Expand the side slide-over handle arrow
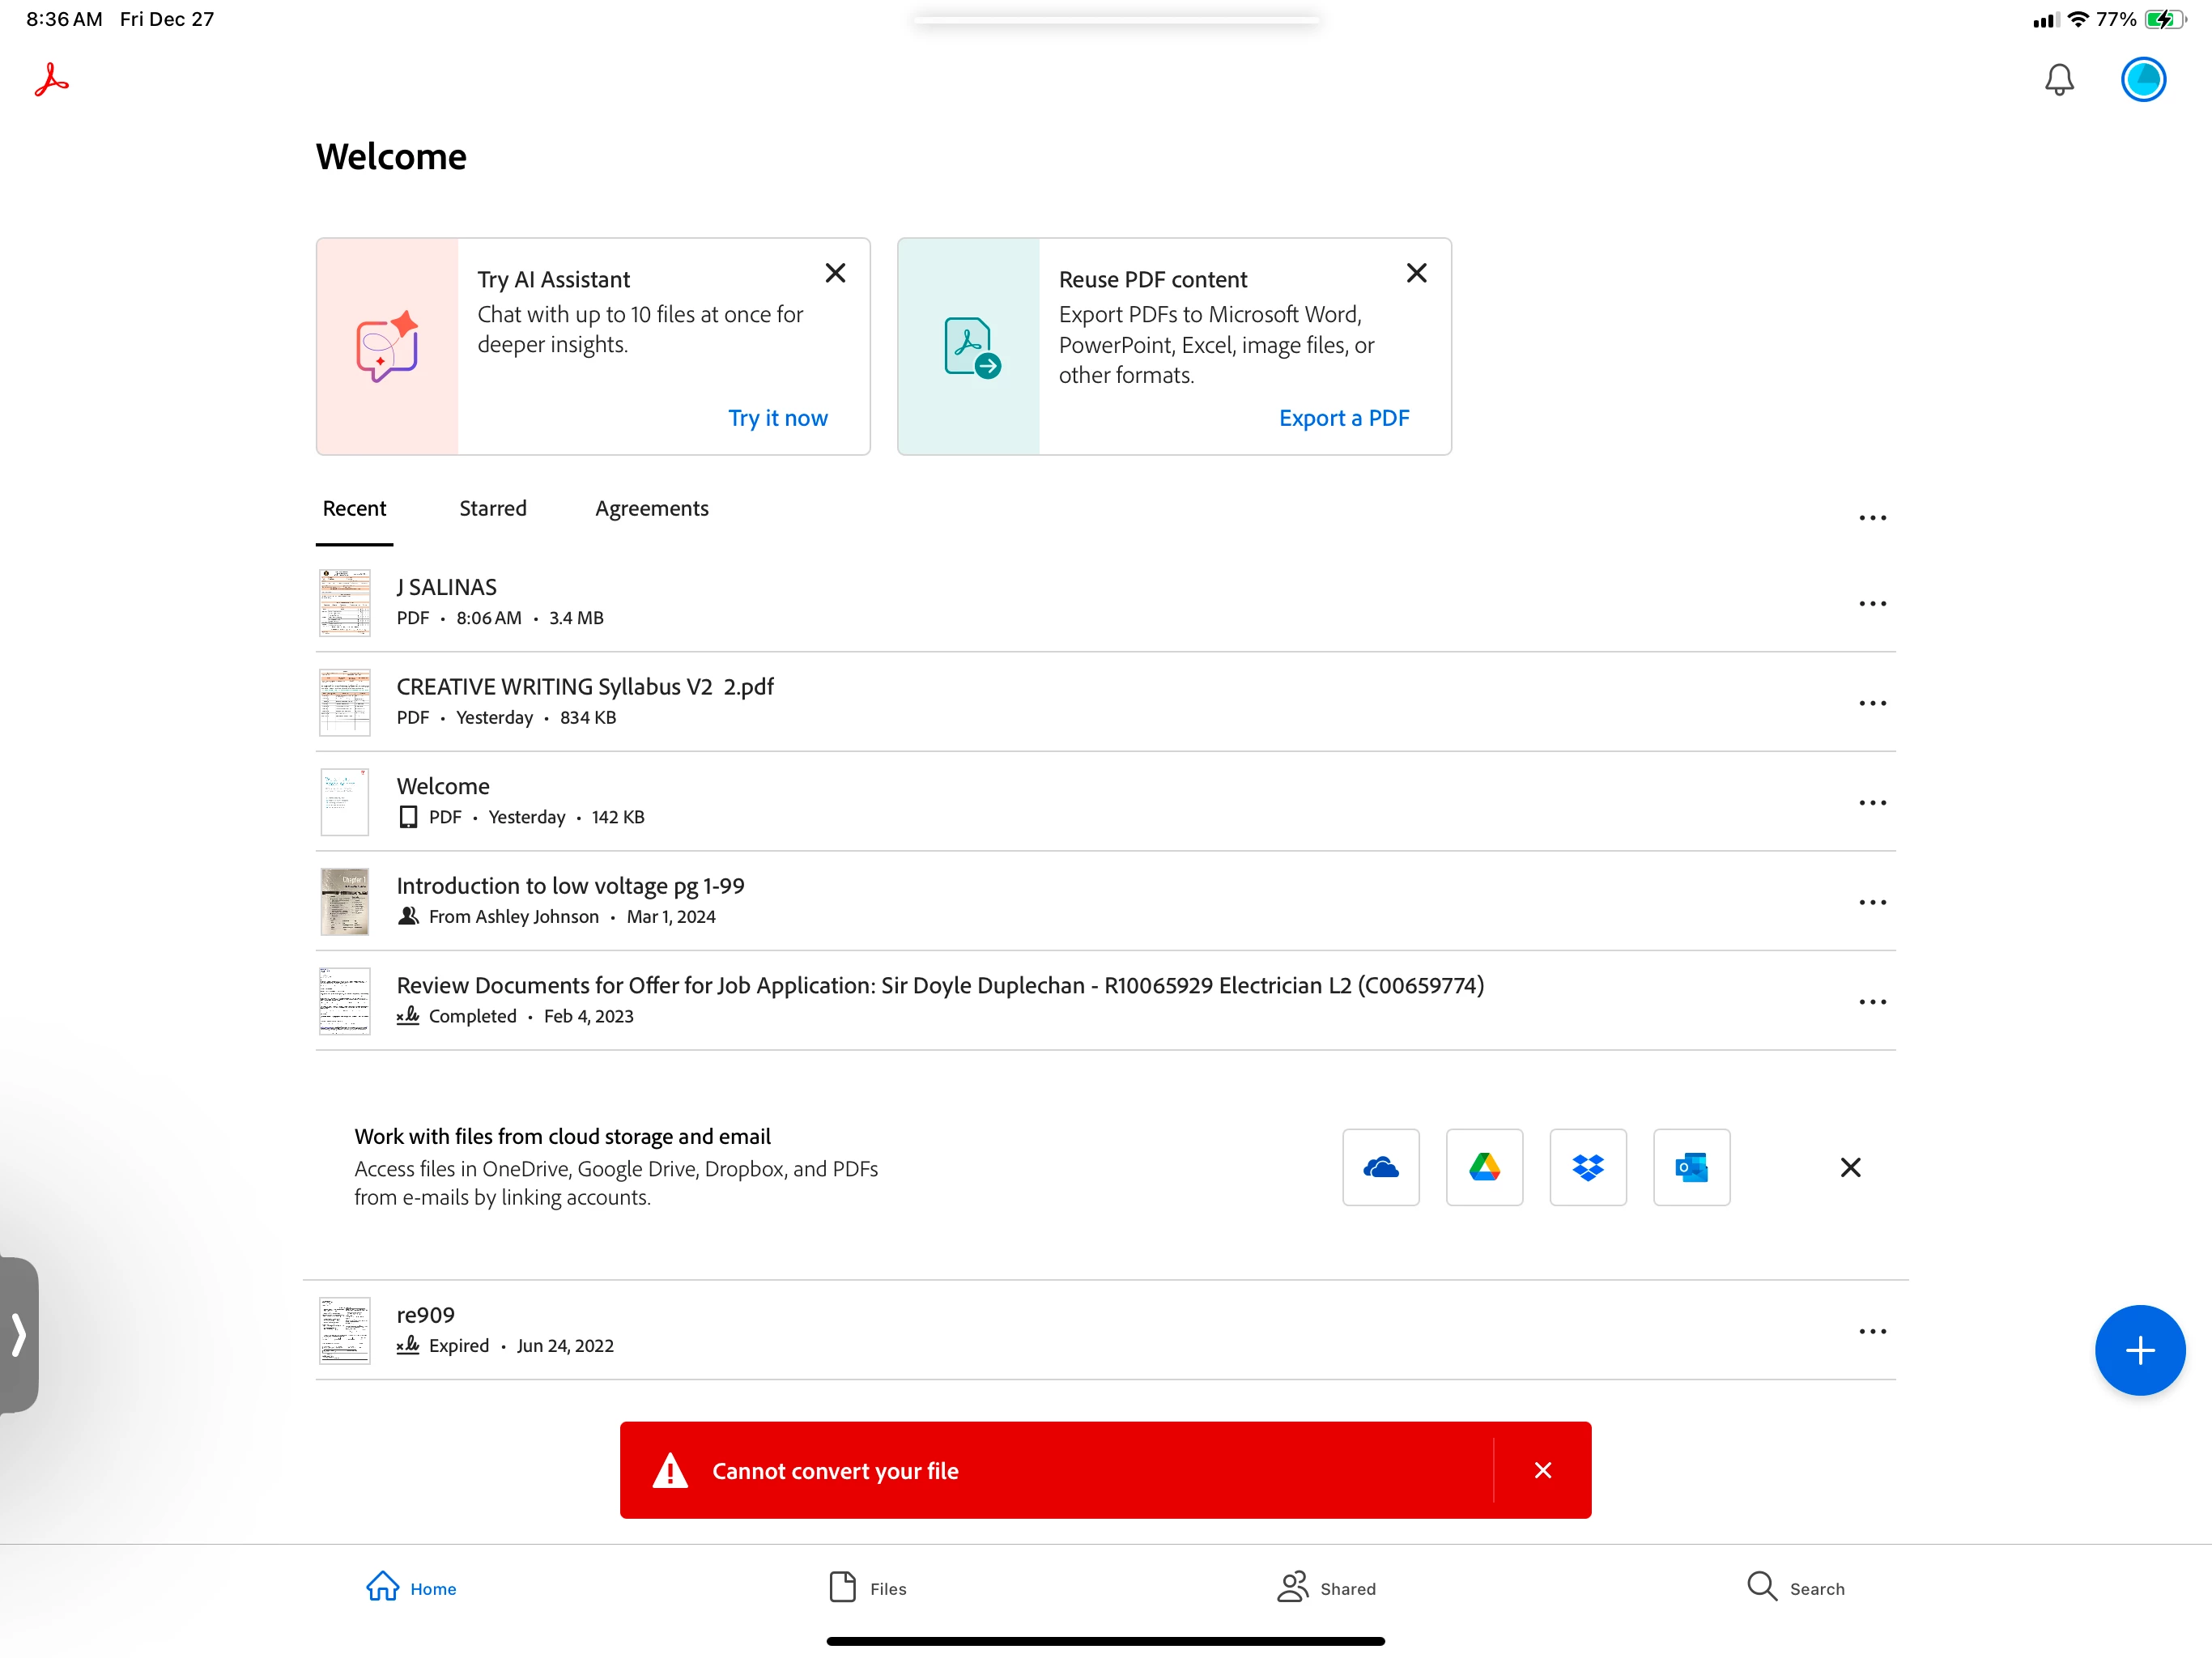The height and width of the screenshot is (1658, 2212). click(x=18, y=1334)
